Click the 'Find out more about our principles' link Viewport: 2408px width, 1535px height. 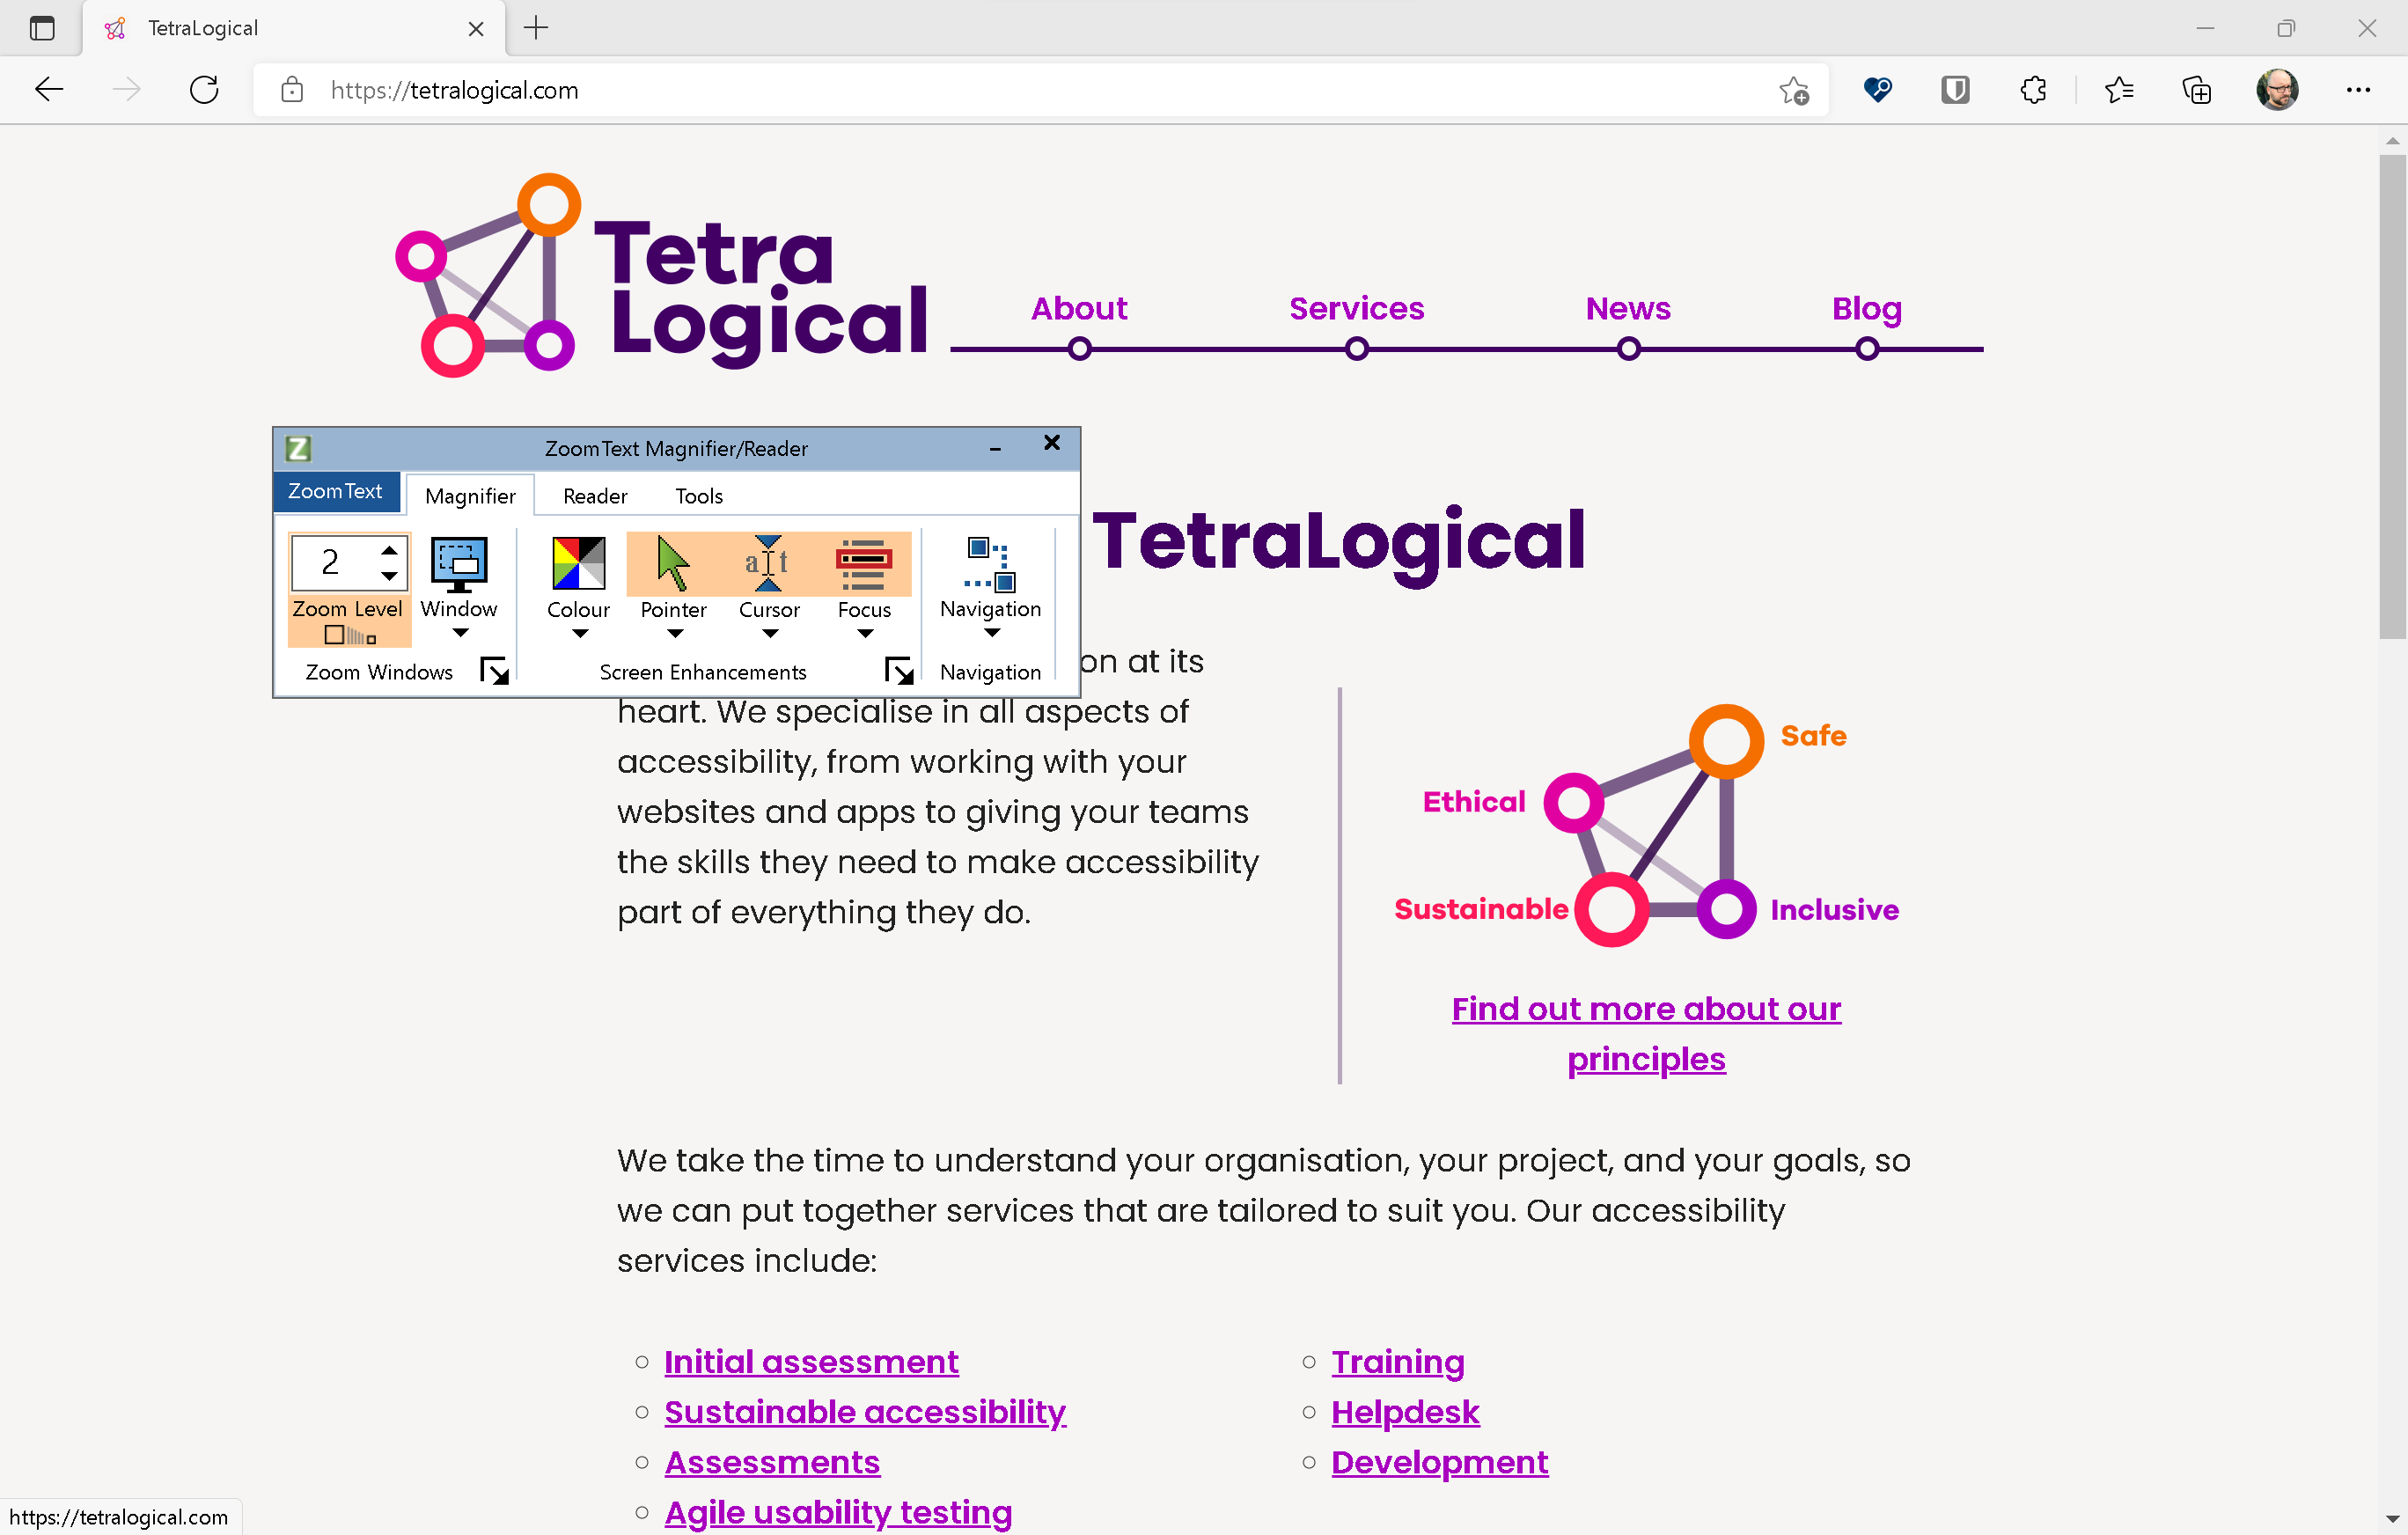click(x=1647, y=1033)
